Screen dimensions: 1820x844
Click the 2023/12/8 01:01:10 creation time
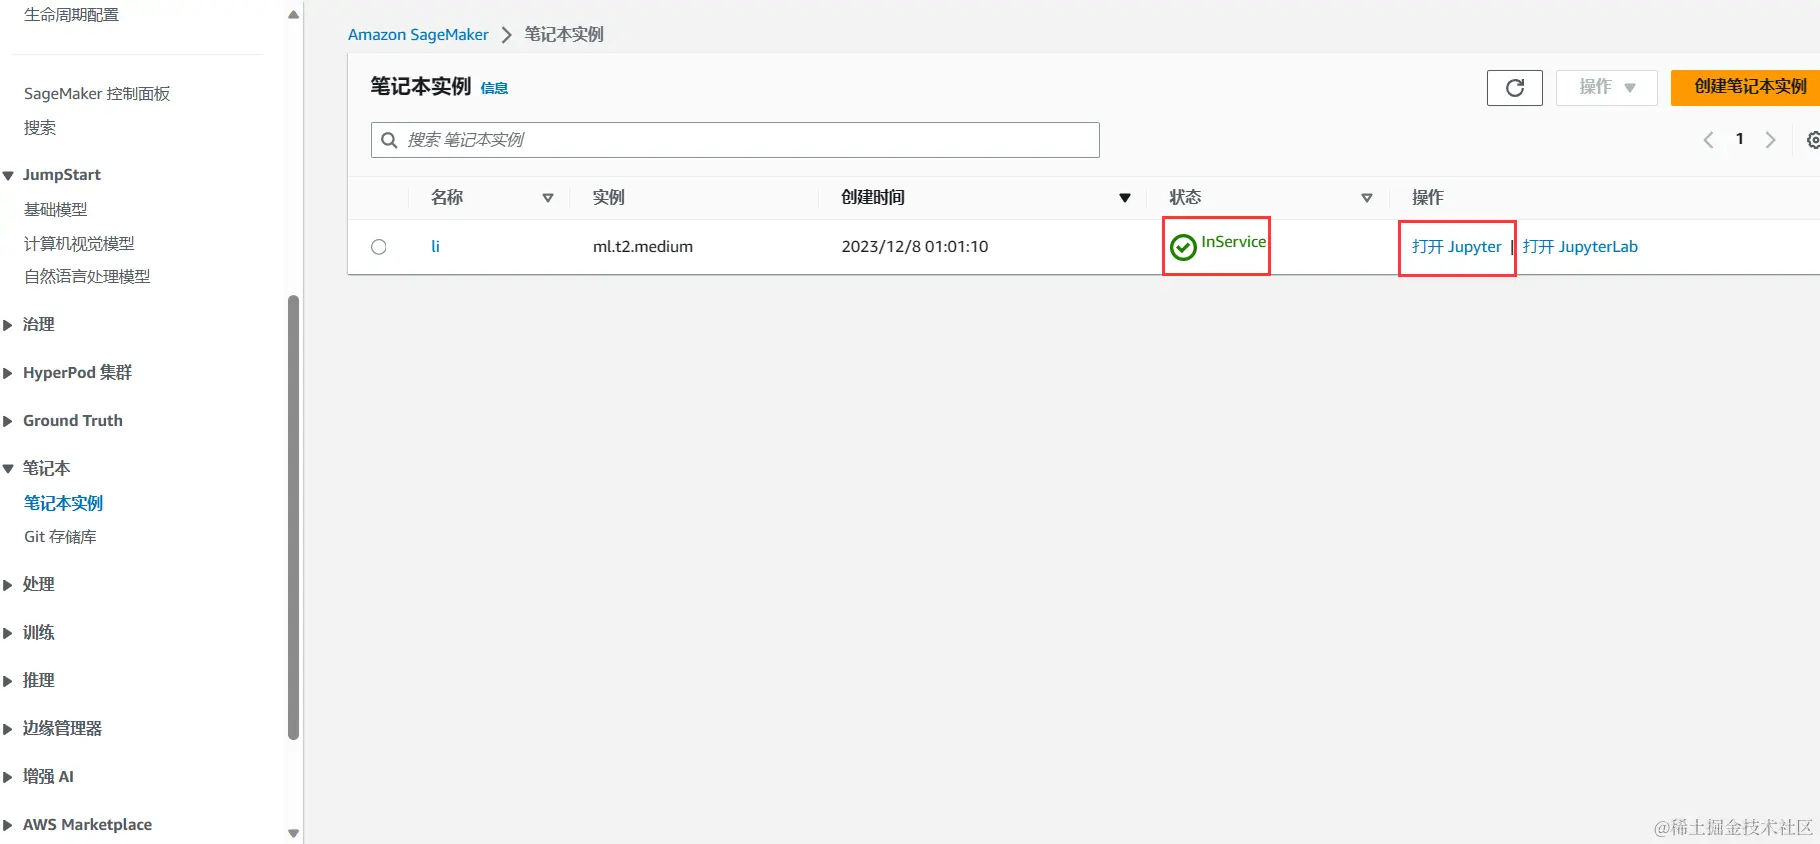915,247
